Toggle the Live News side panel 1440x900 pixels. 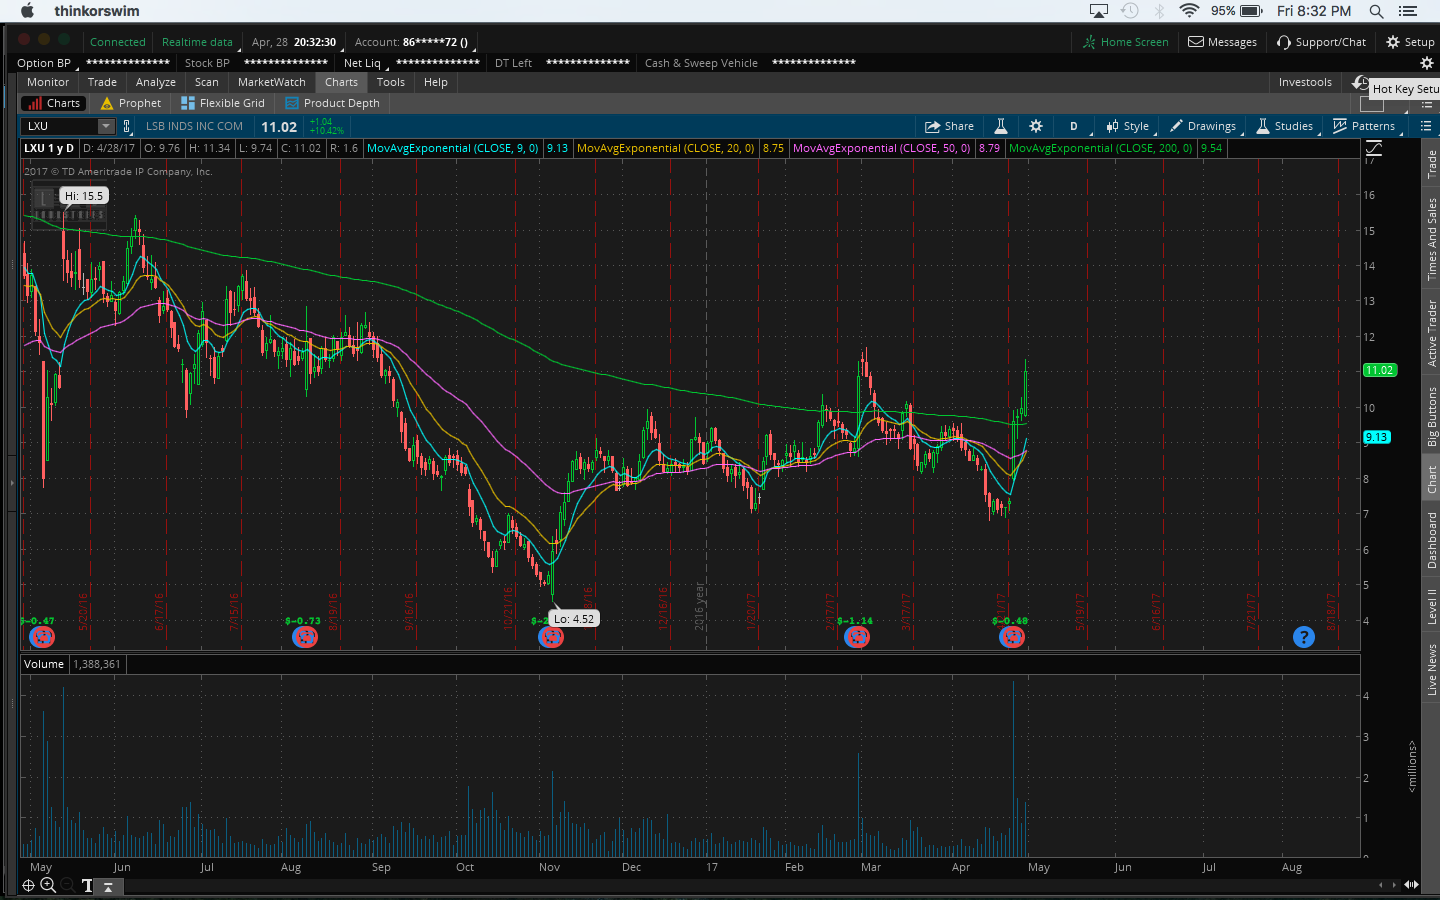coord(1431,670)
